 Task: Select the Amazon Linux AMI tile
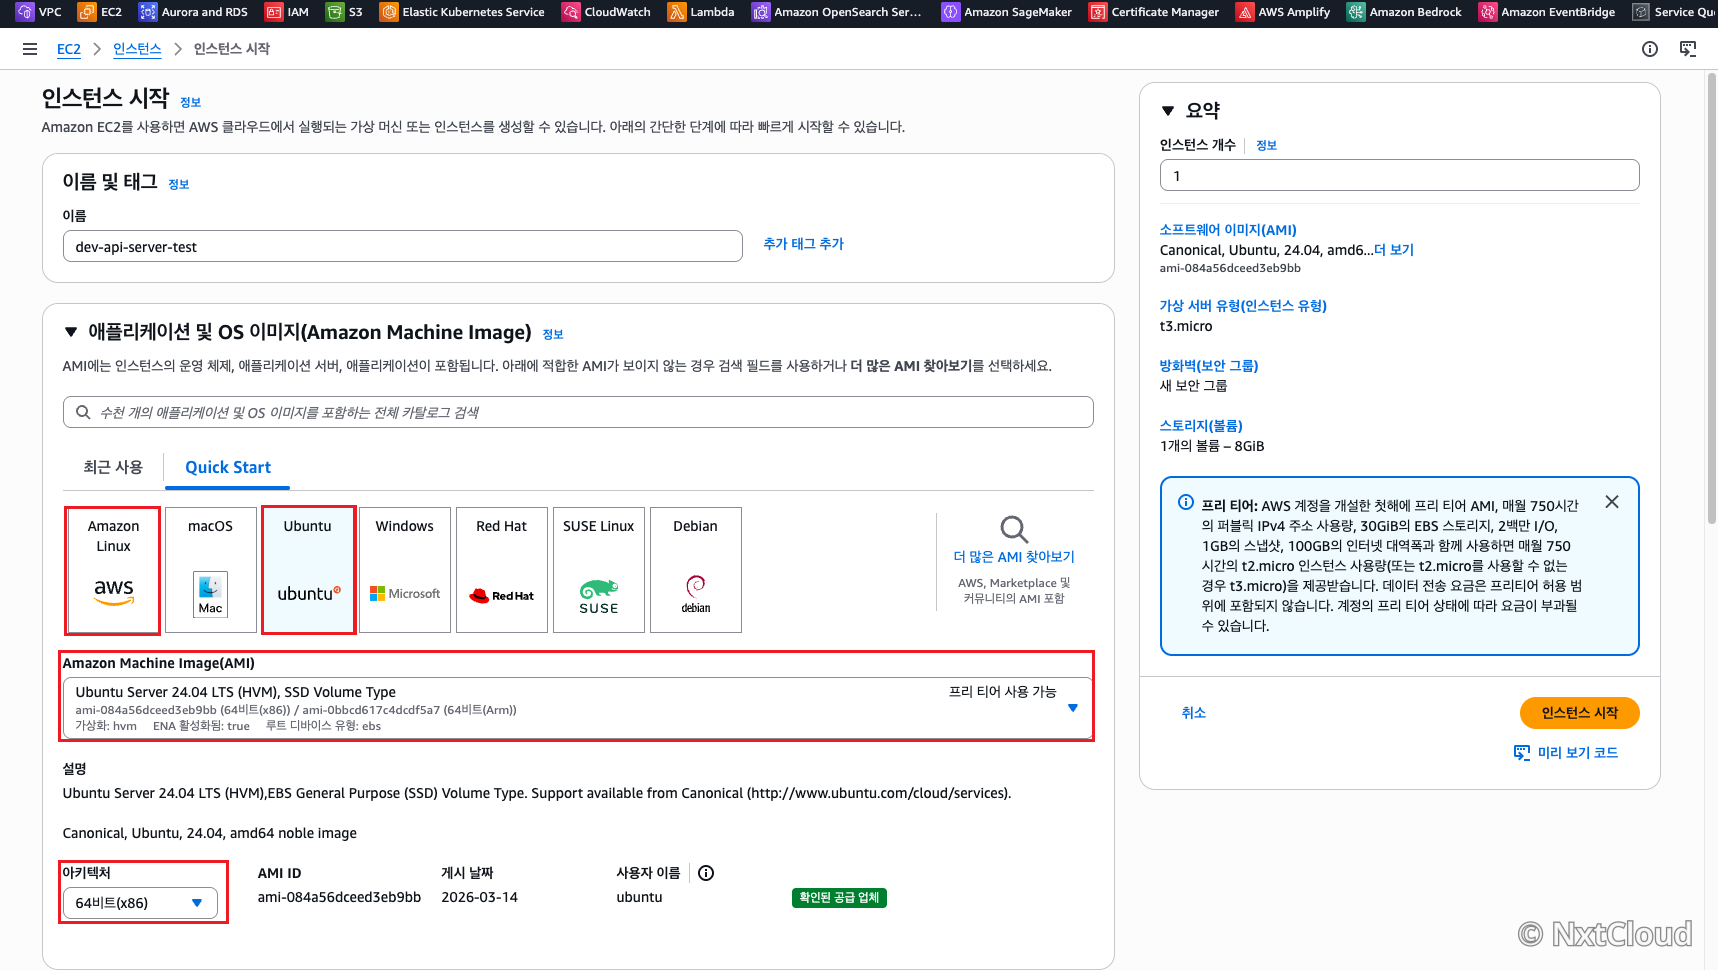113,570
